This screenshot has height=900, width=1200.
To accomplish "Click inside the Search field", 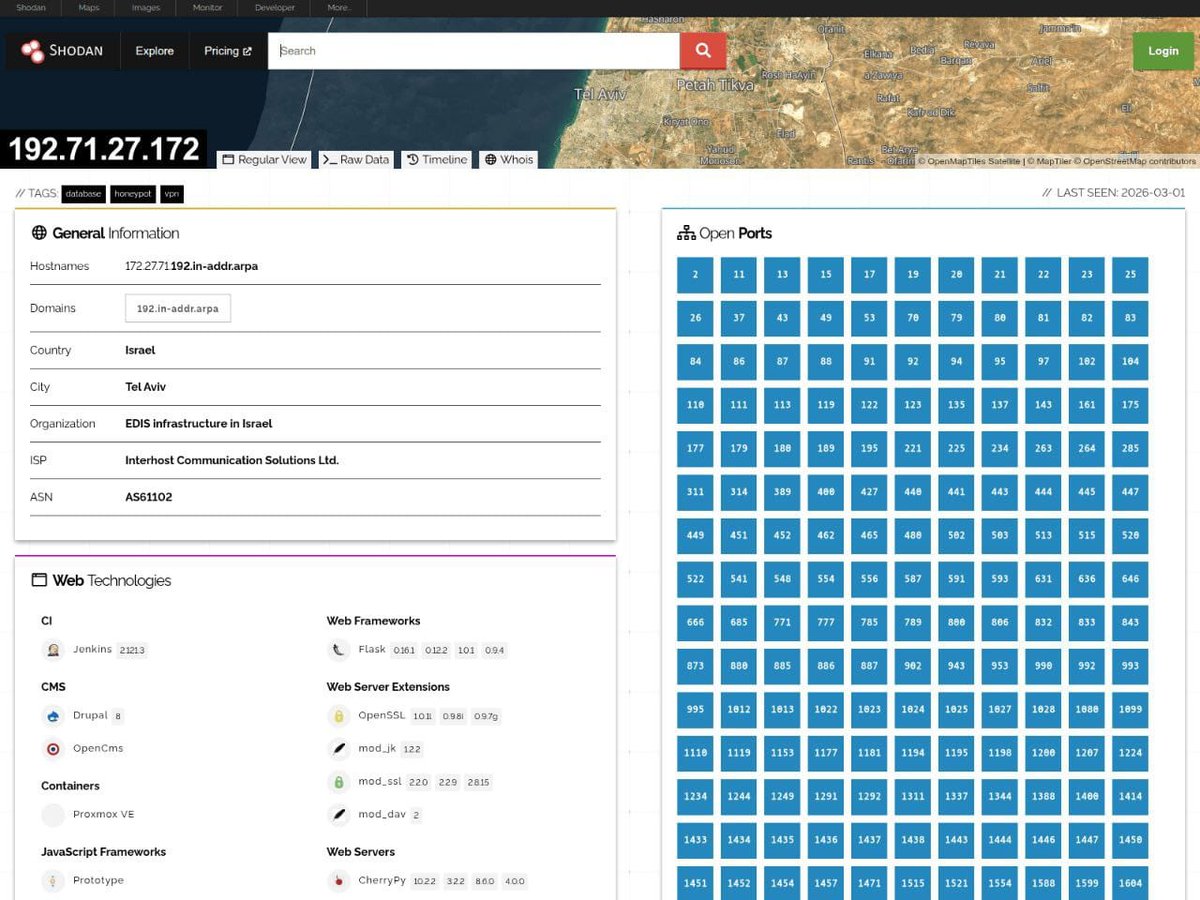I will (474, 51).
